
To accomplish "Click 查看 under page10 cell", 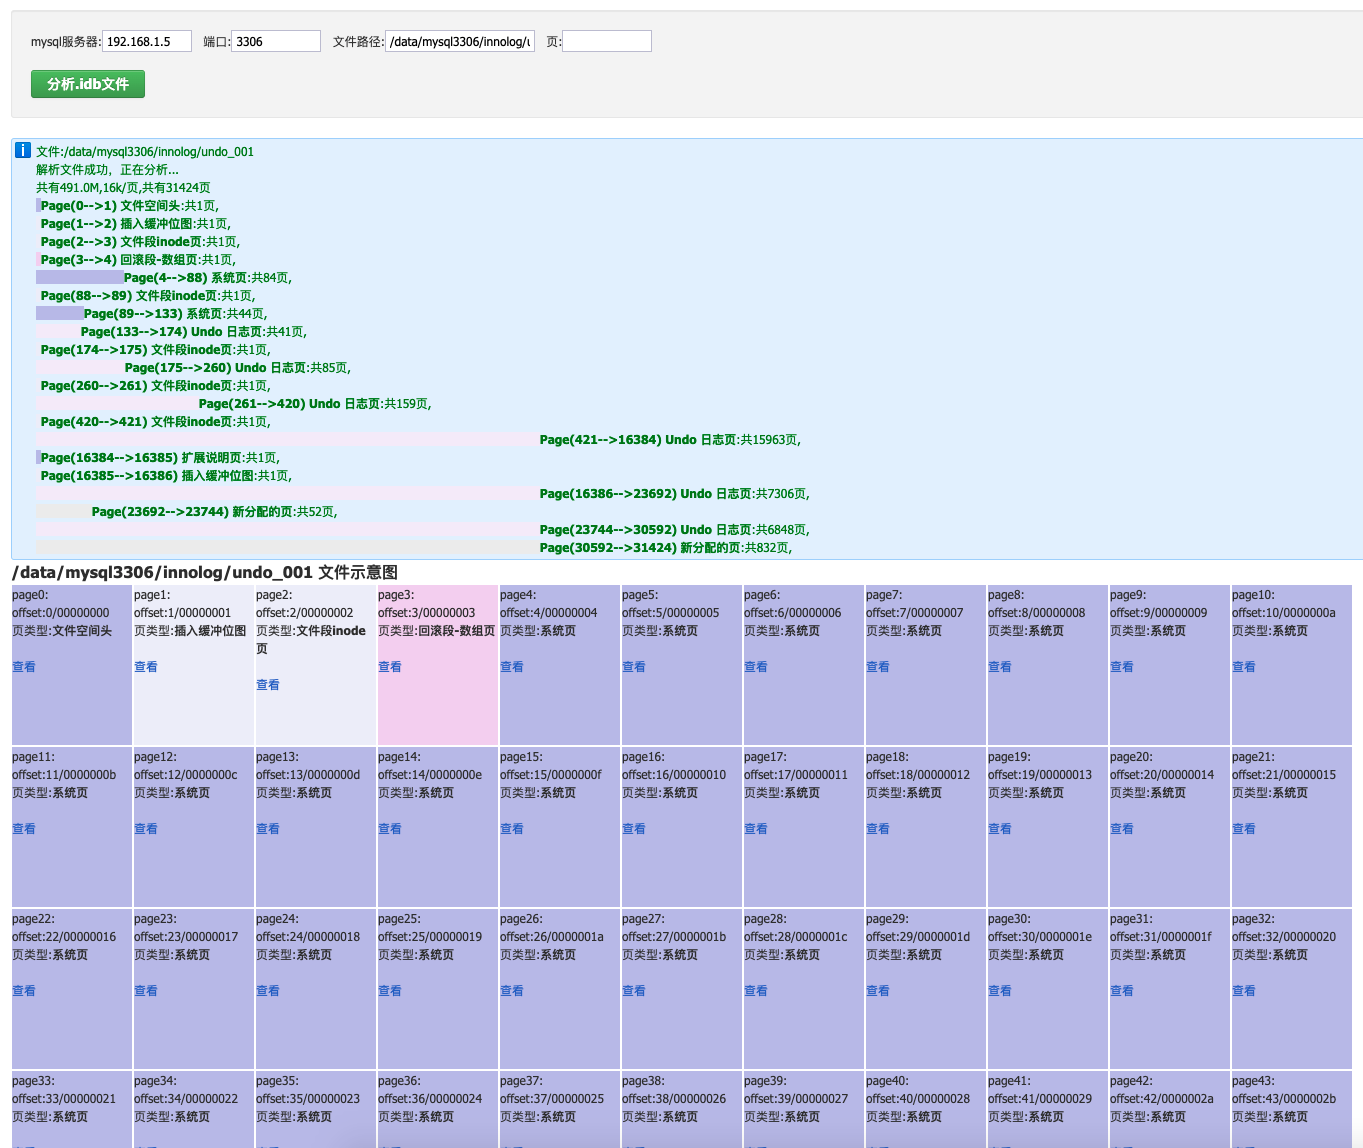I will tap(1244, 667).
